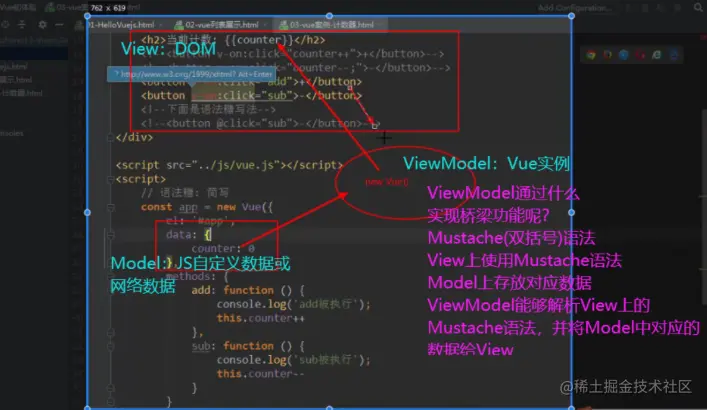The width and height of the screenshot is (707, 410).
Task: Click the this.counter++ line
Action: tap(261, 318)
